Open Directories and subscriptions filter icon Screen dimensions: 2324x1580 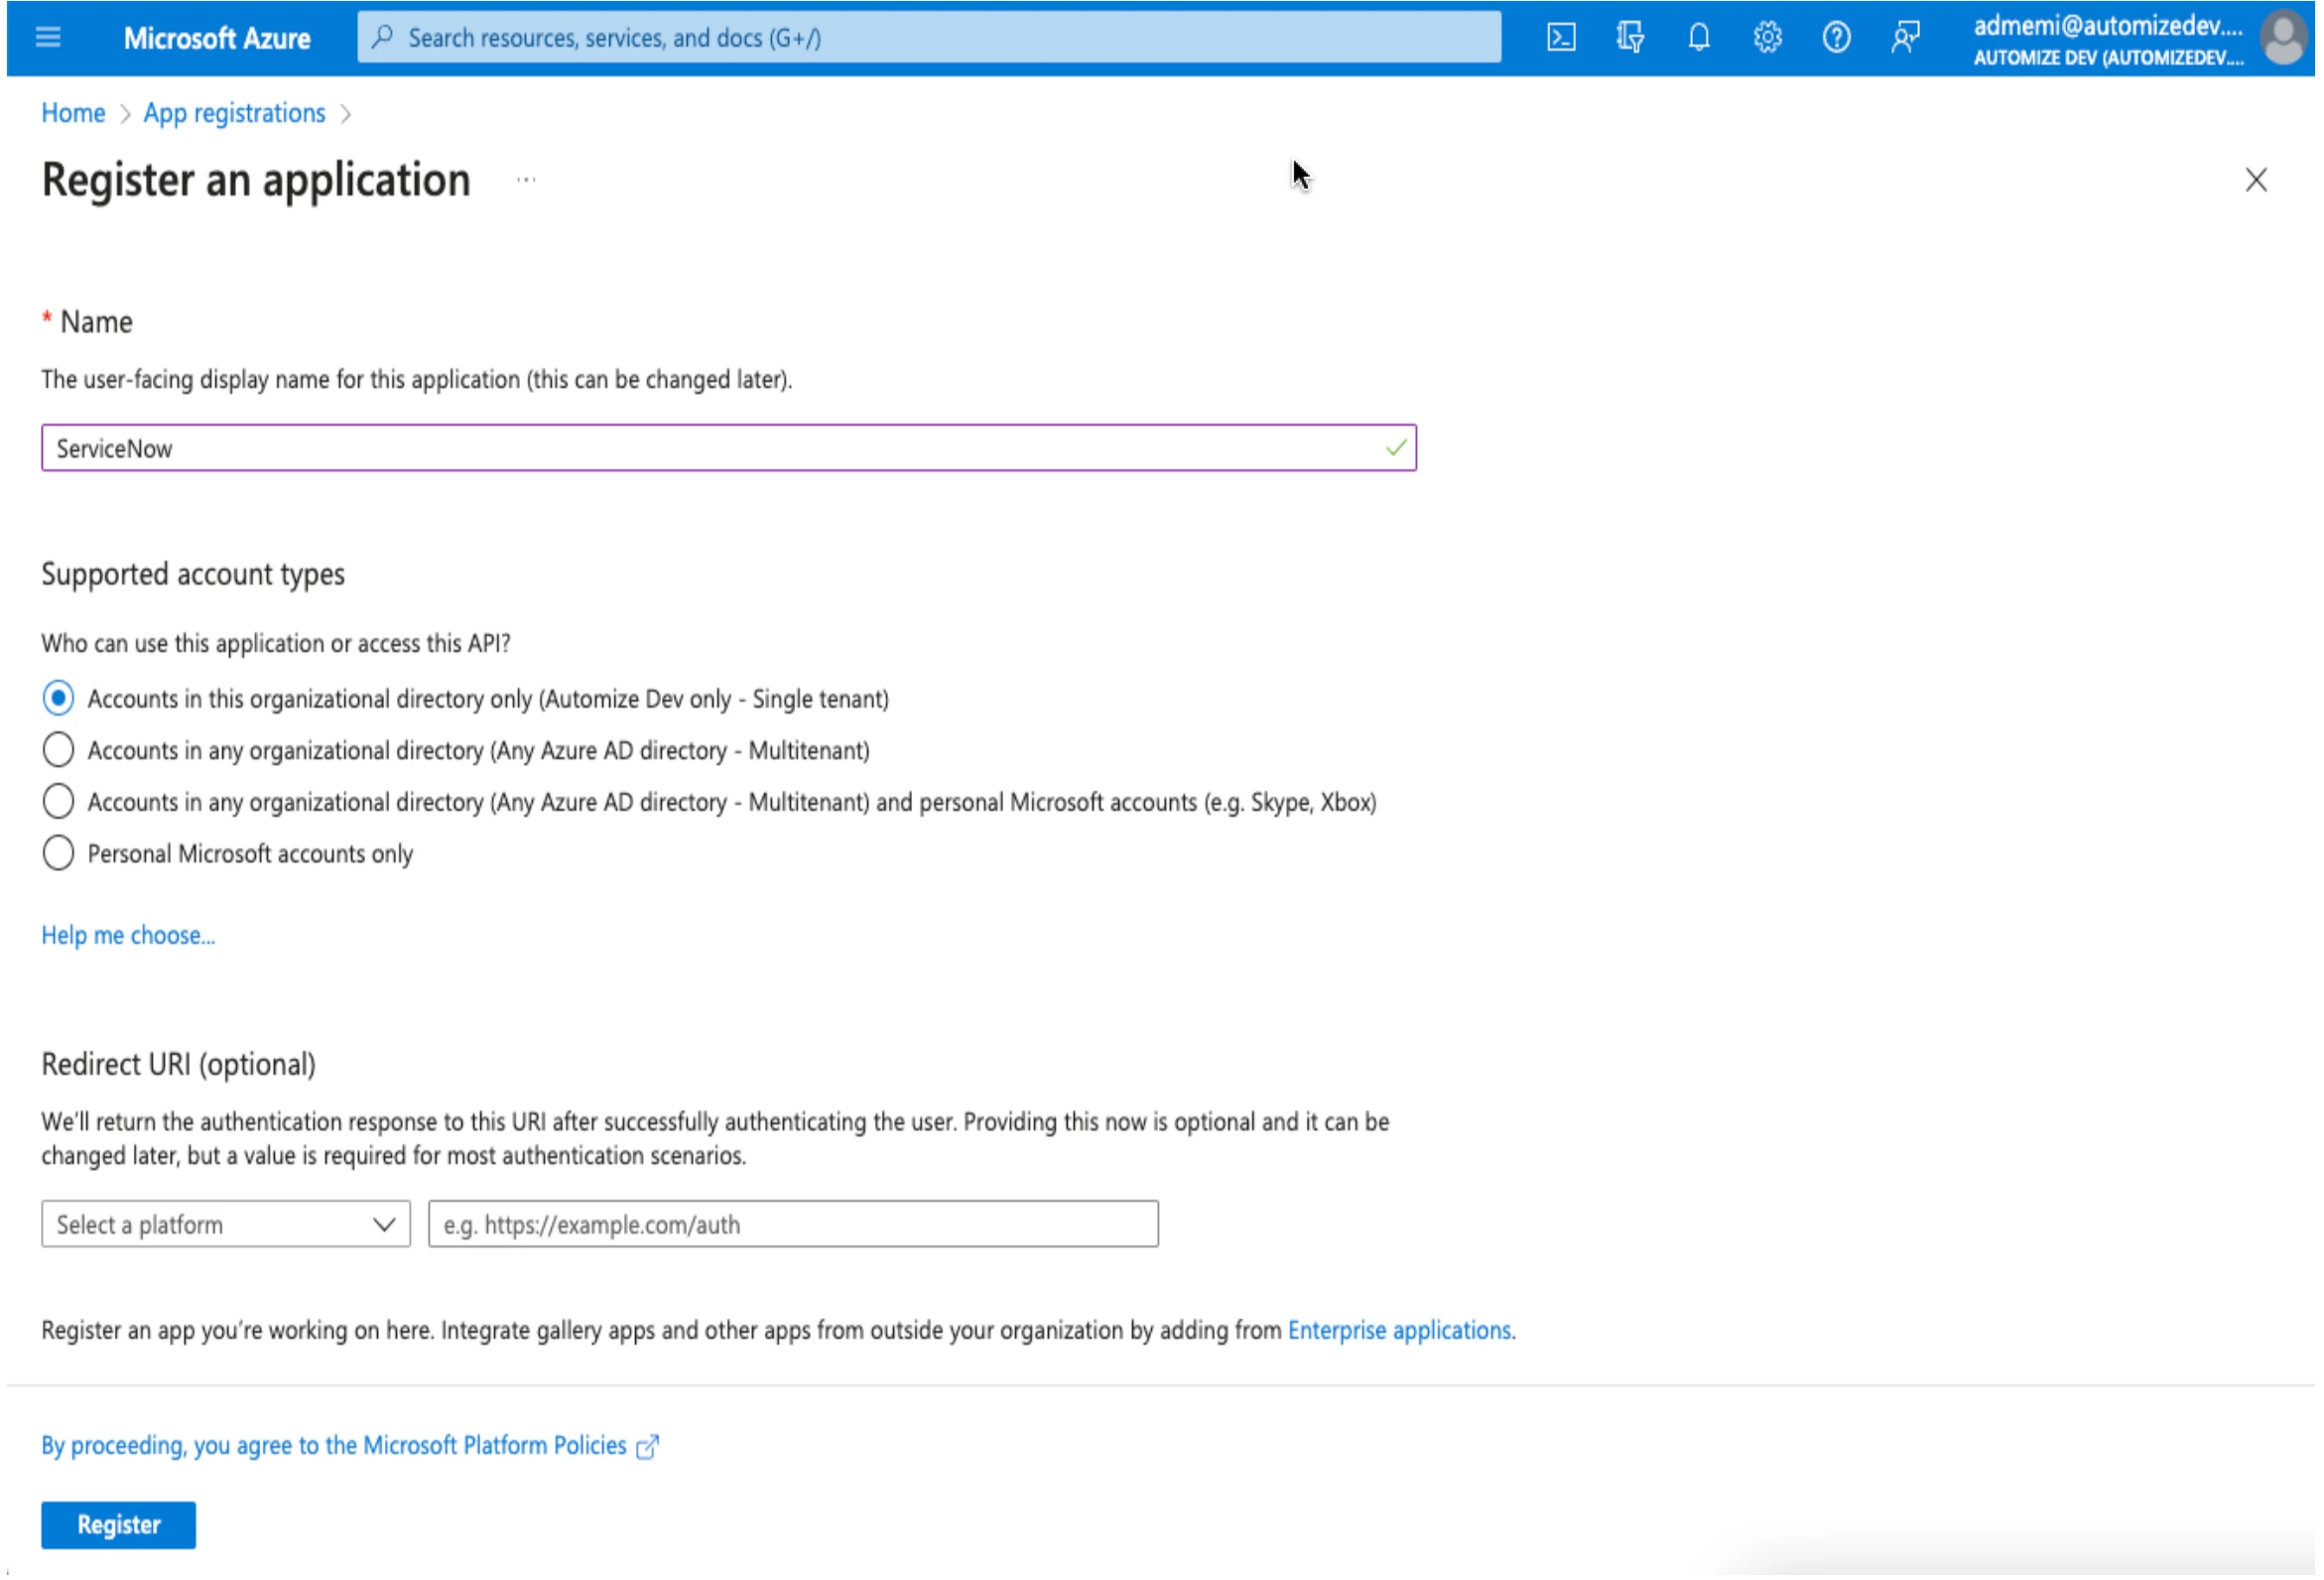pyautogui.click(x=1630, y=38)
